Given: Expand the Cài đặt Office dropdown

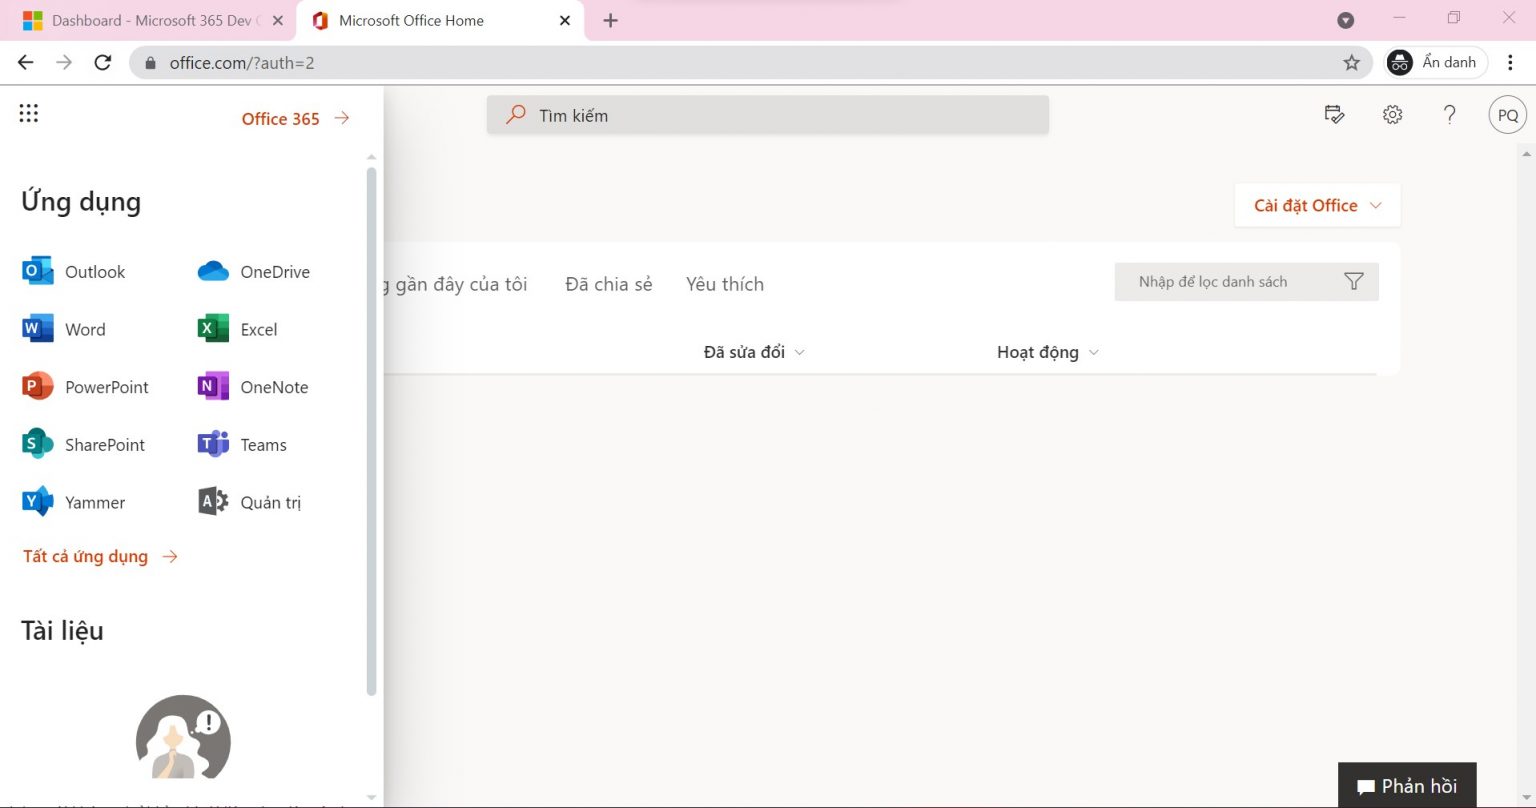Looking at the screenshot, I should [x=1317, y=205].
